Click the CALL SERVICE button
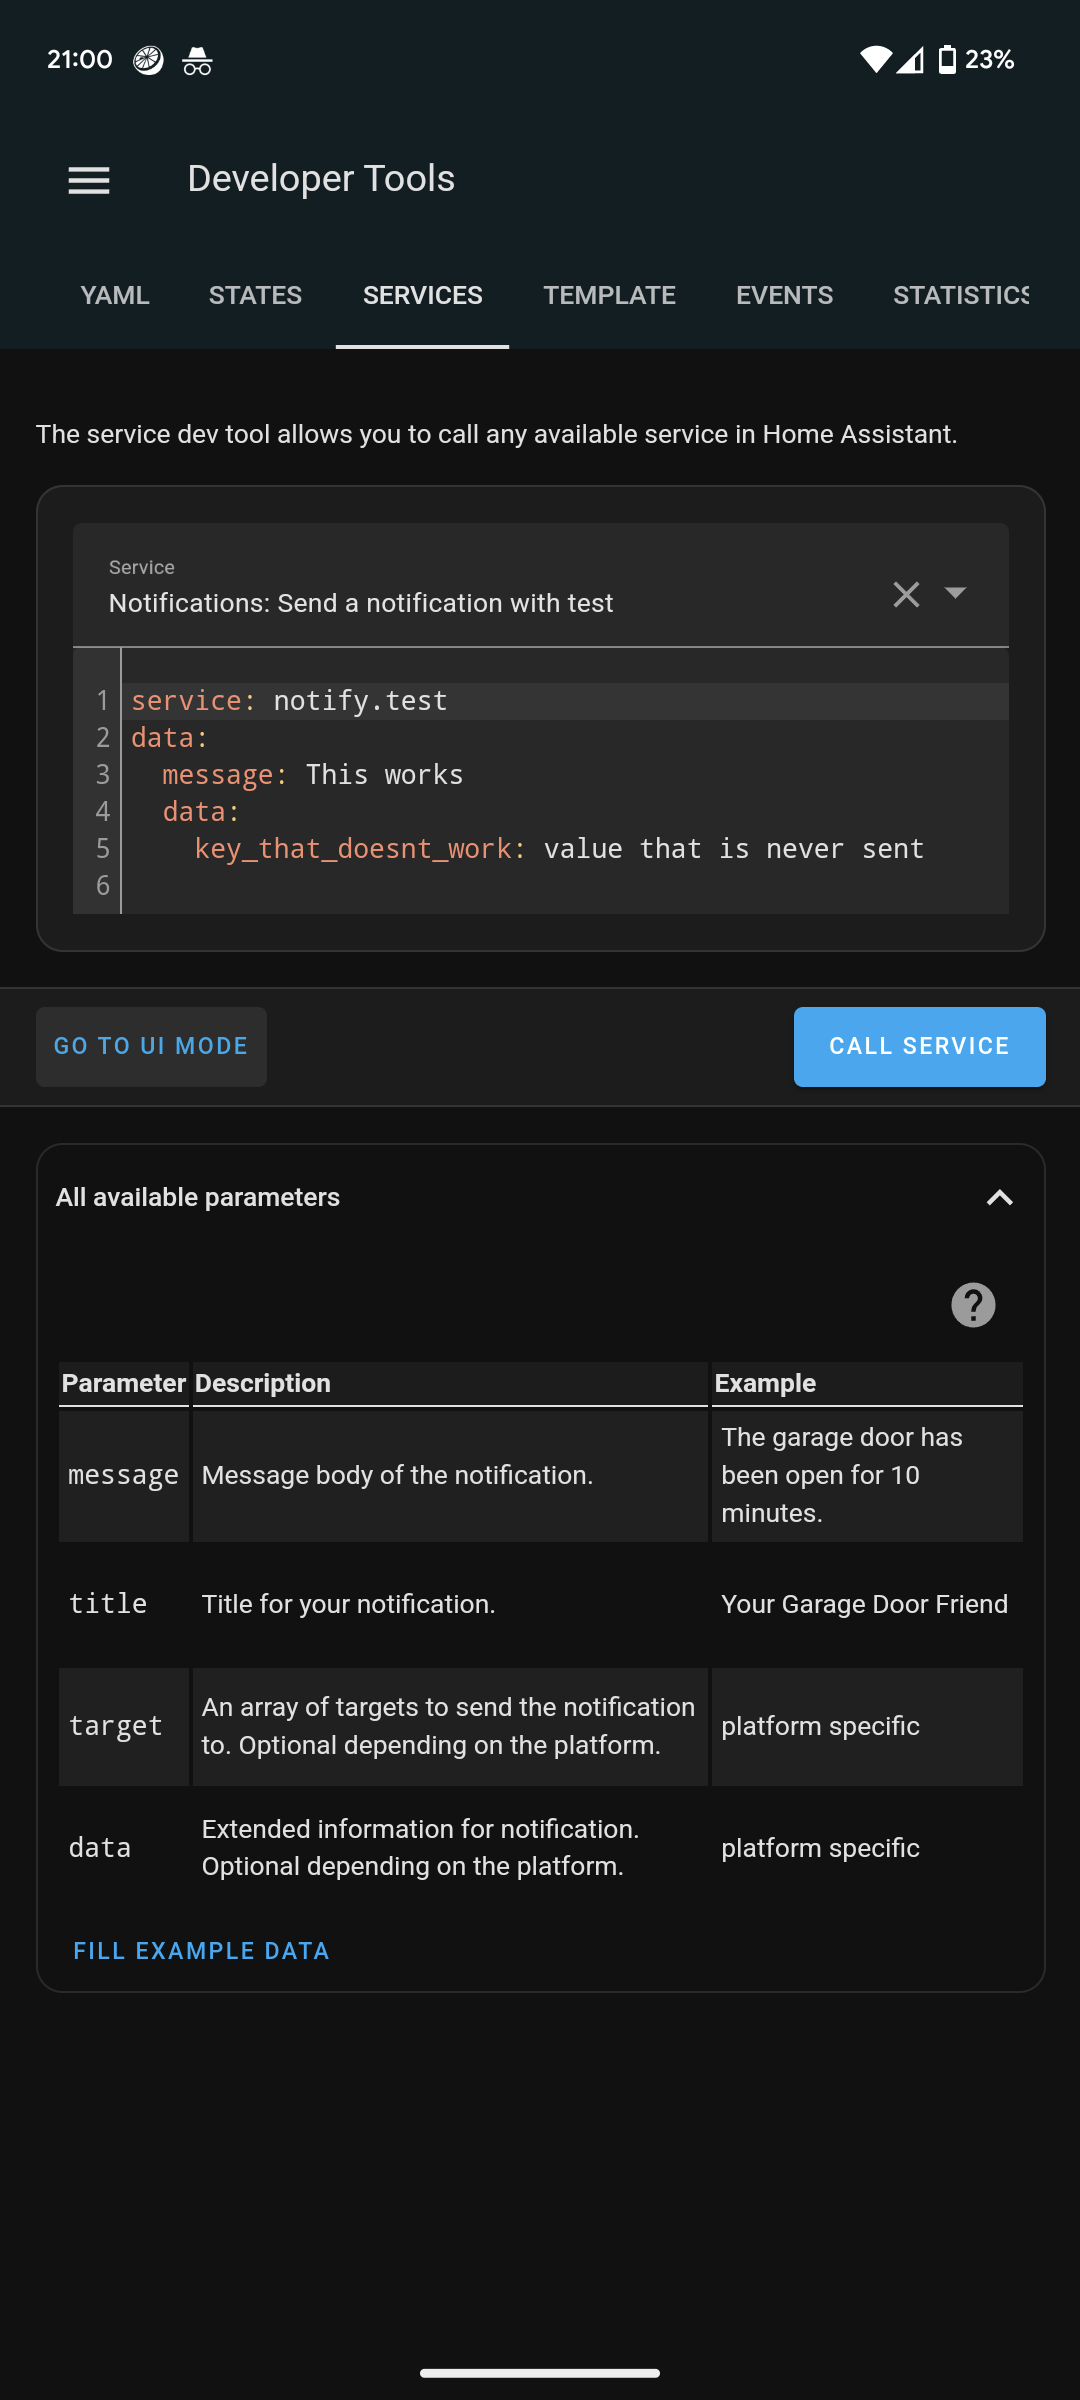1080x2400 pixels. [919, 1046]
